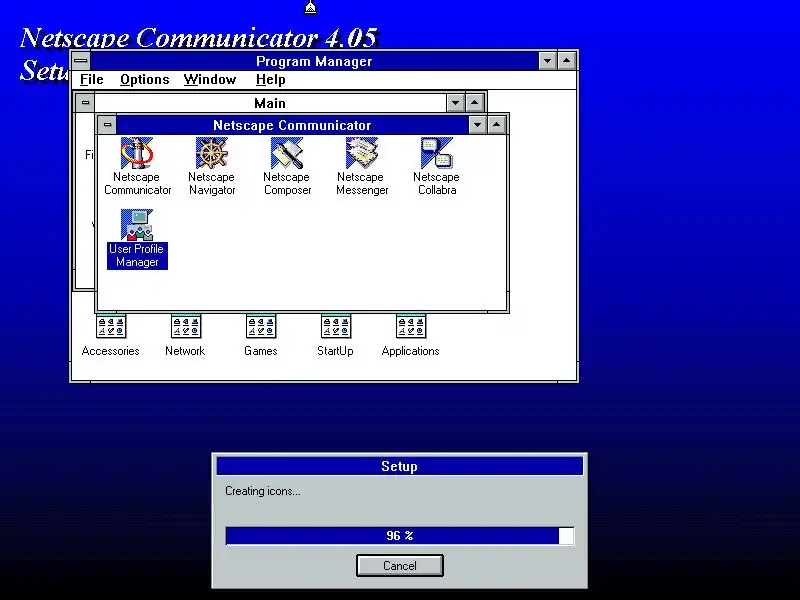The height and width of the screenshot is (600, 800).
Task: Cancel the Setup installation
Action: click(399, 566)
